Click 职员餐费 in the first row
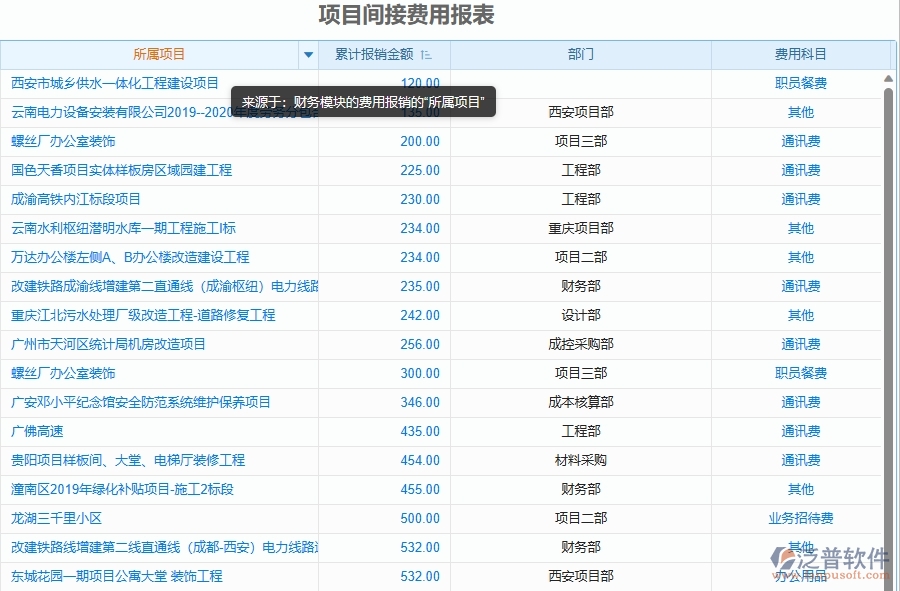The image size is (900, 591). 800,84
